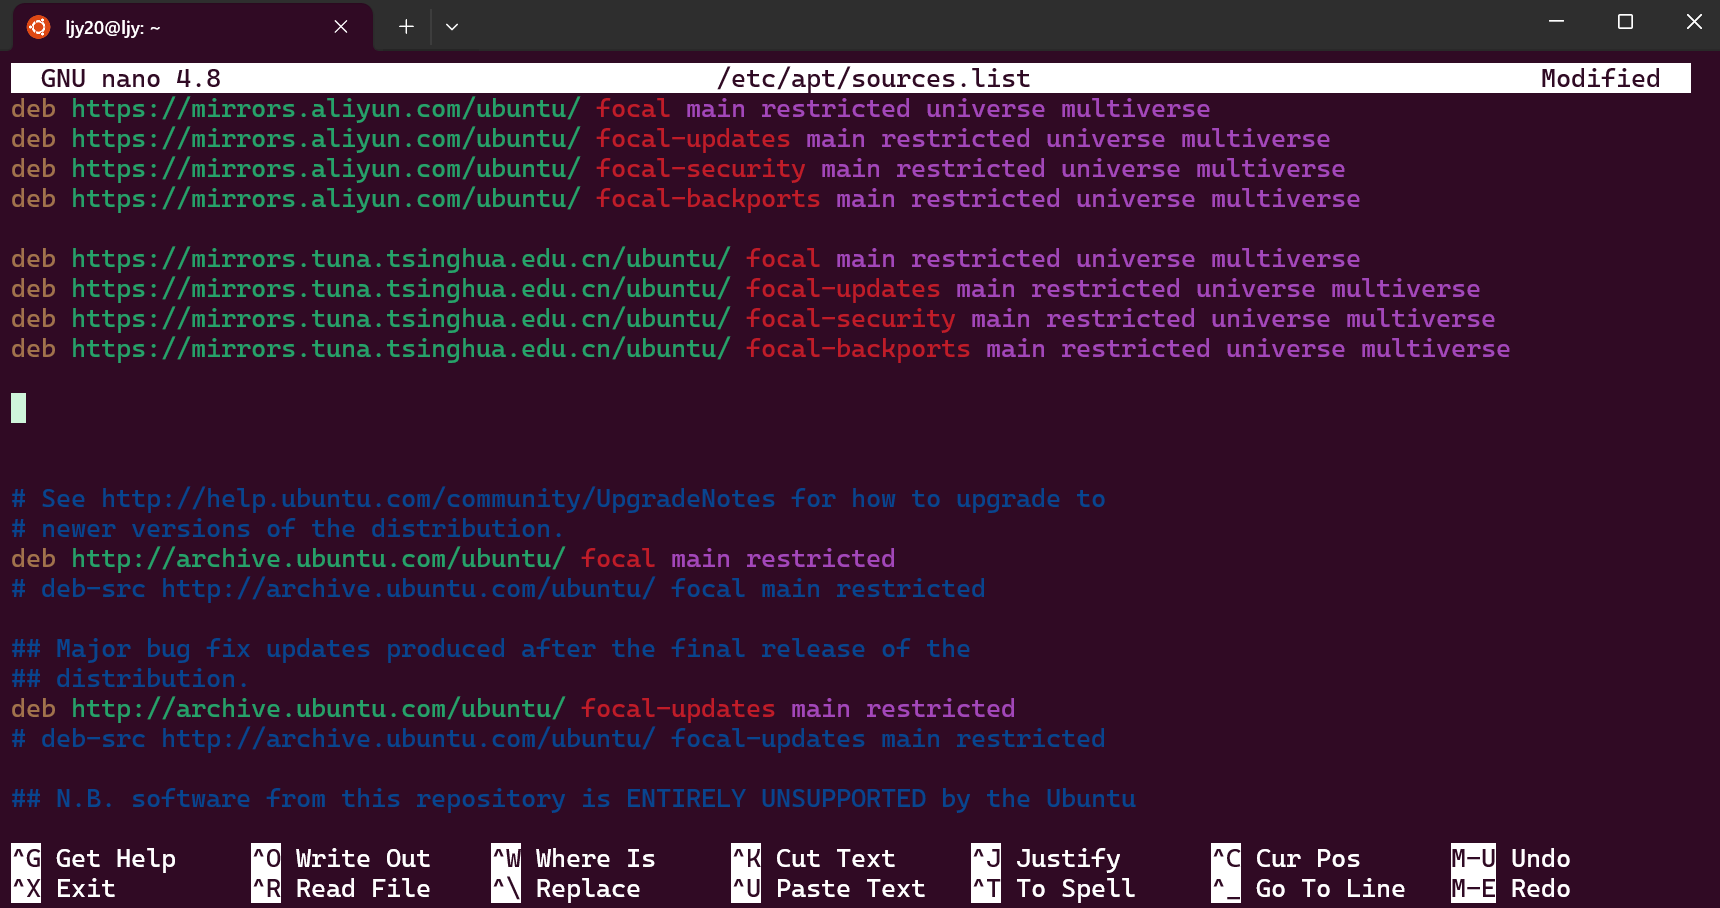Click the ^\ Replace shortcut
This screenshot has width=1720, height=908.
tap(566, 889)
